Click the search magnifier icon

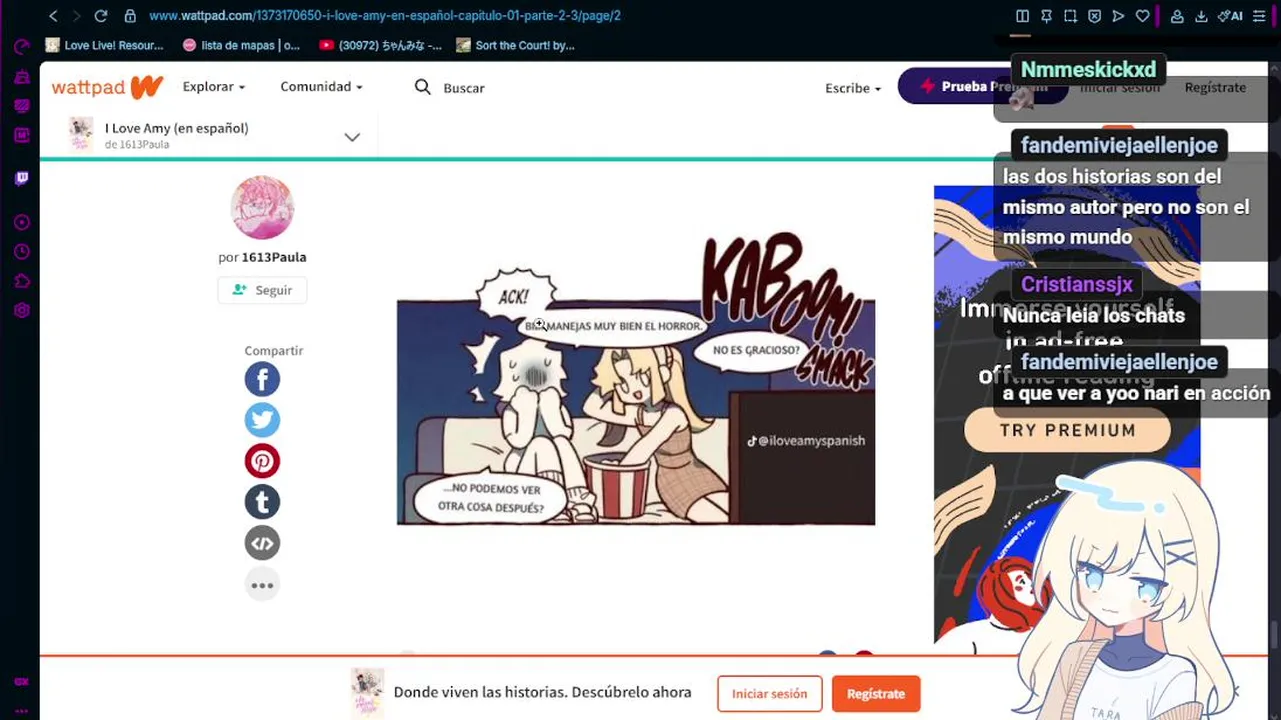coord(423,87)
